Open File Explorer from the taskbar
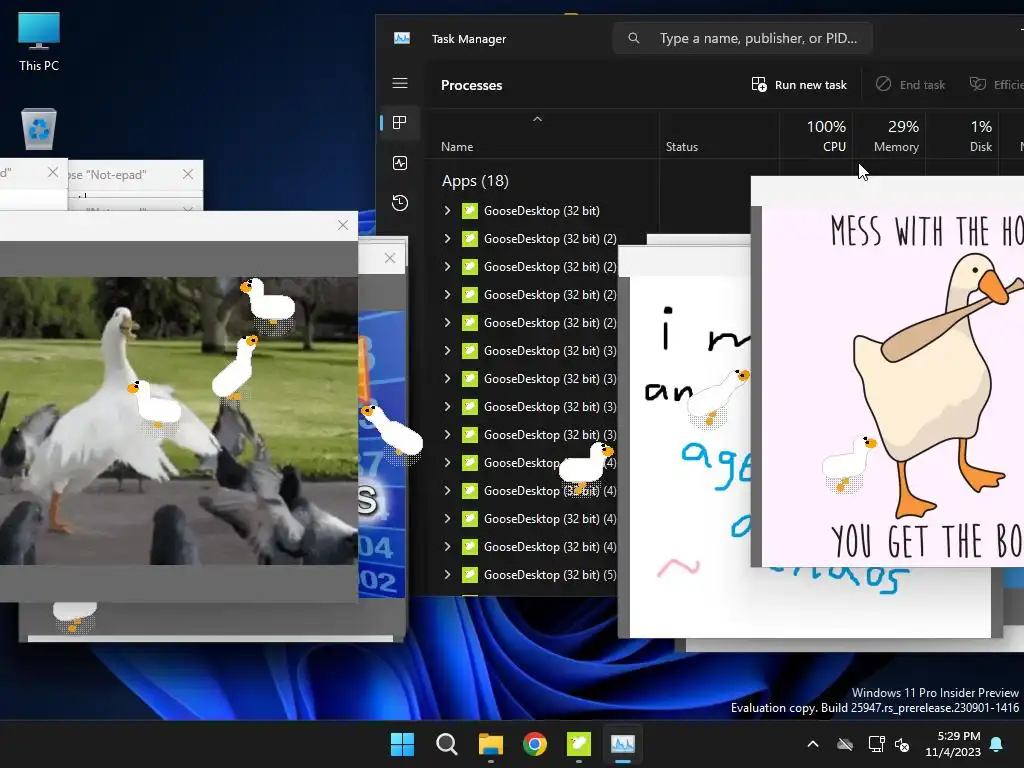Viewport: 1024px width, 768px height. (x=490, y=744)
